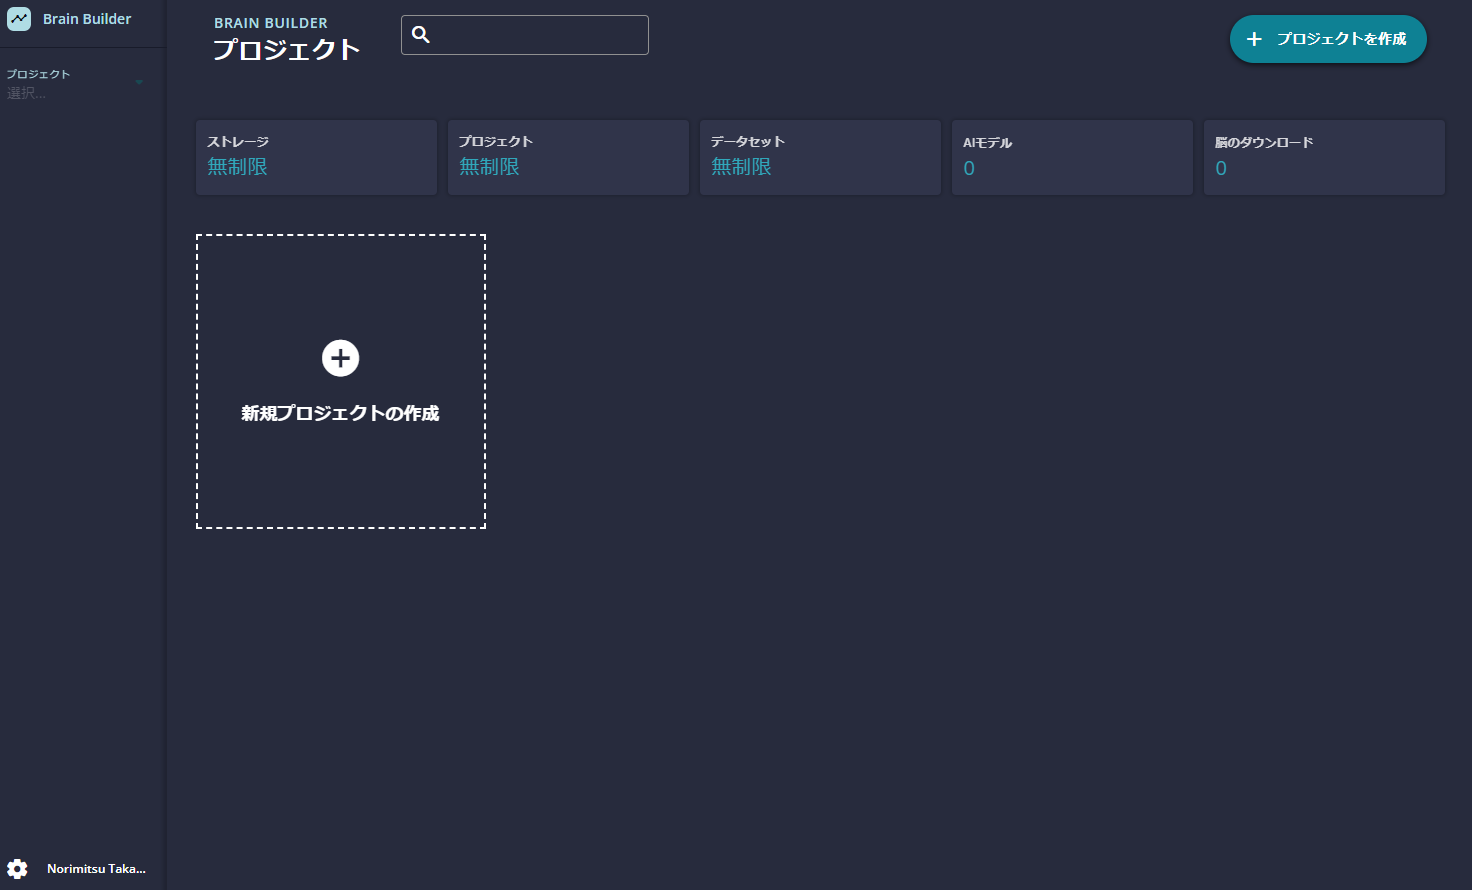The height and width of the screenshot is (890, 1472).
Task: Click the AIモデル count card
Action: click(1072, 157)
